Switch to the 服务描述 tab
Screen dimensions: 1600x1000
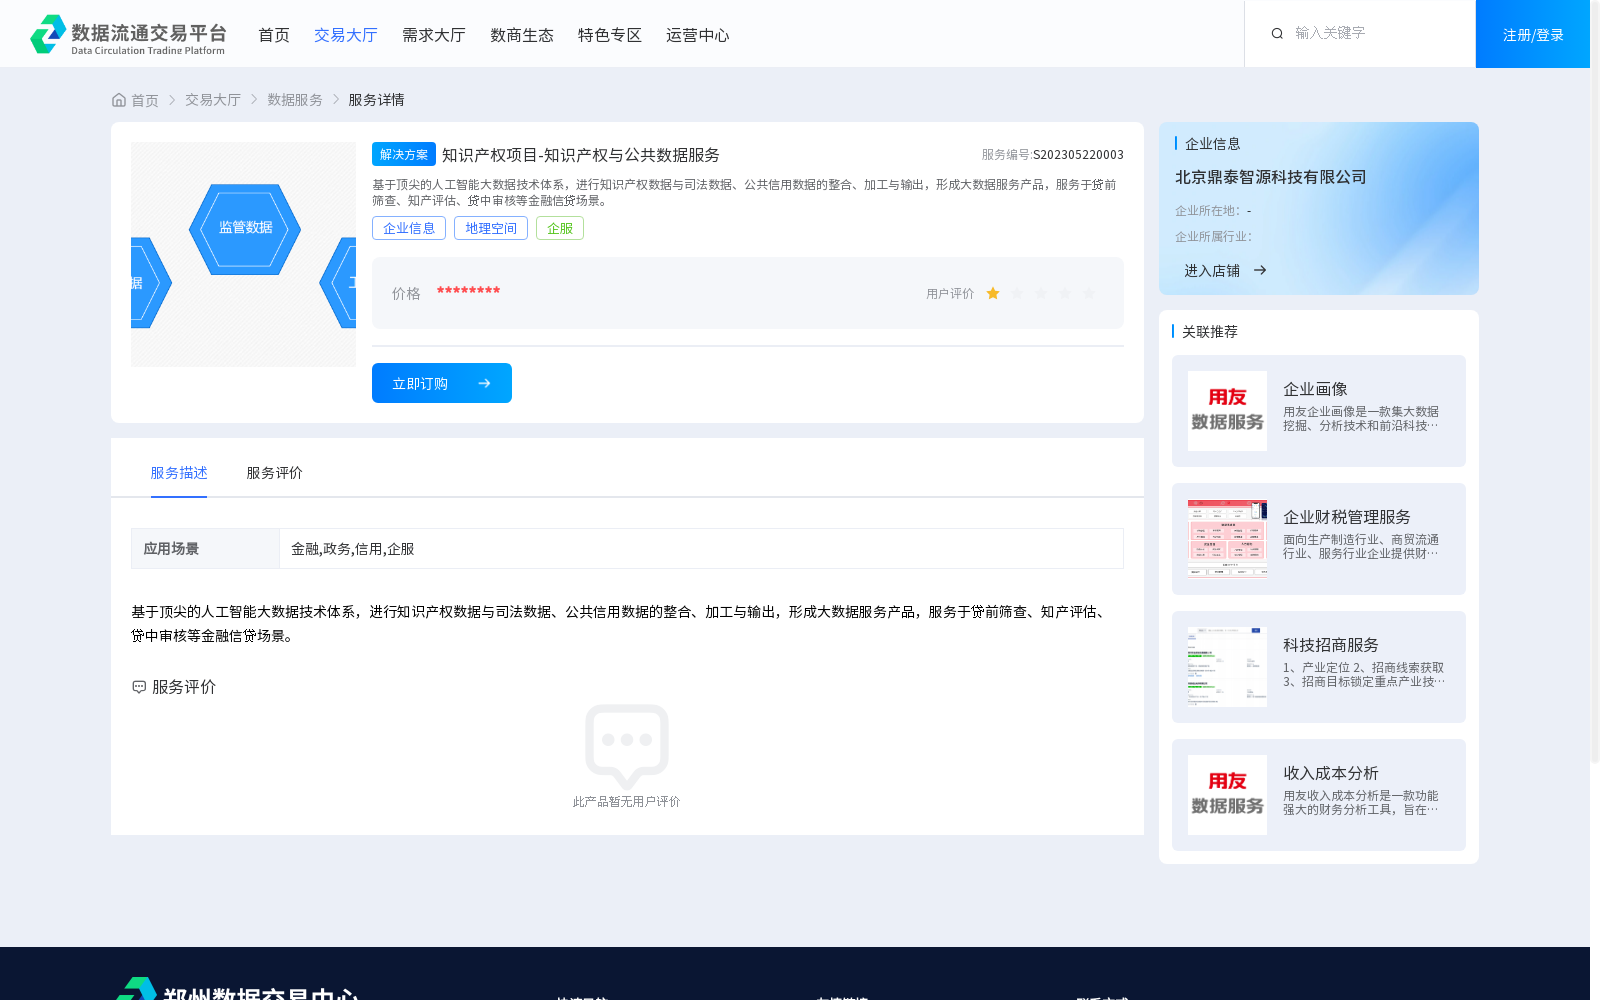point(179,473)
